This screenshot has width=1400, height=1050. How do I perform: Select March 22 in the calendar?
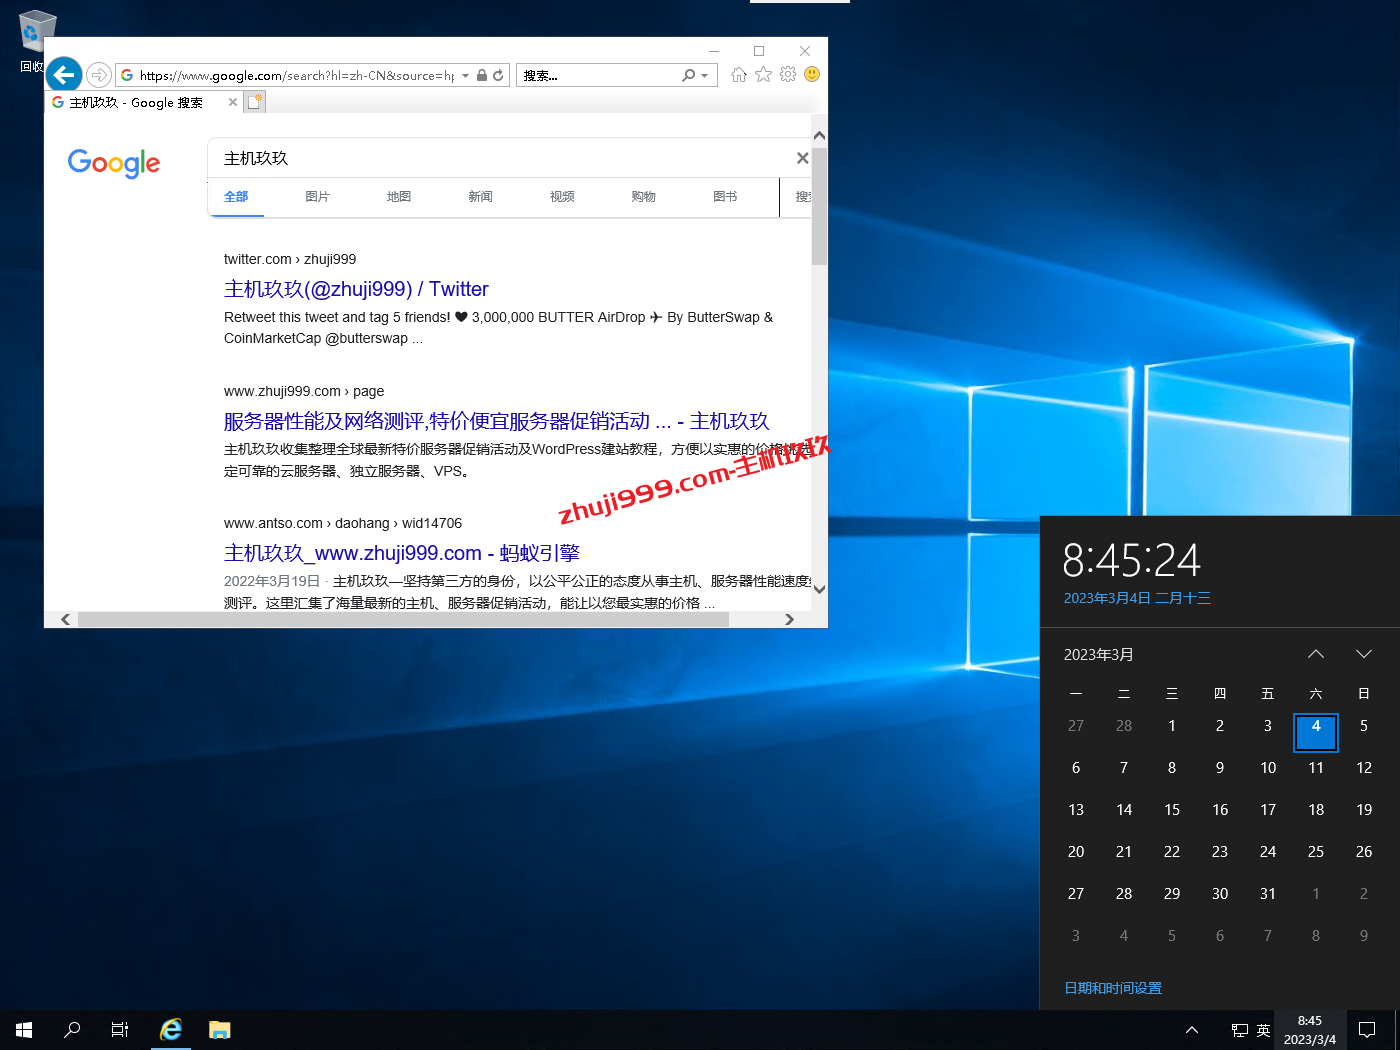click(1172, 852)
